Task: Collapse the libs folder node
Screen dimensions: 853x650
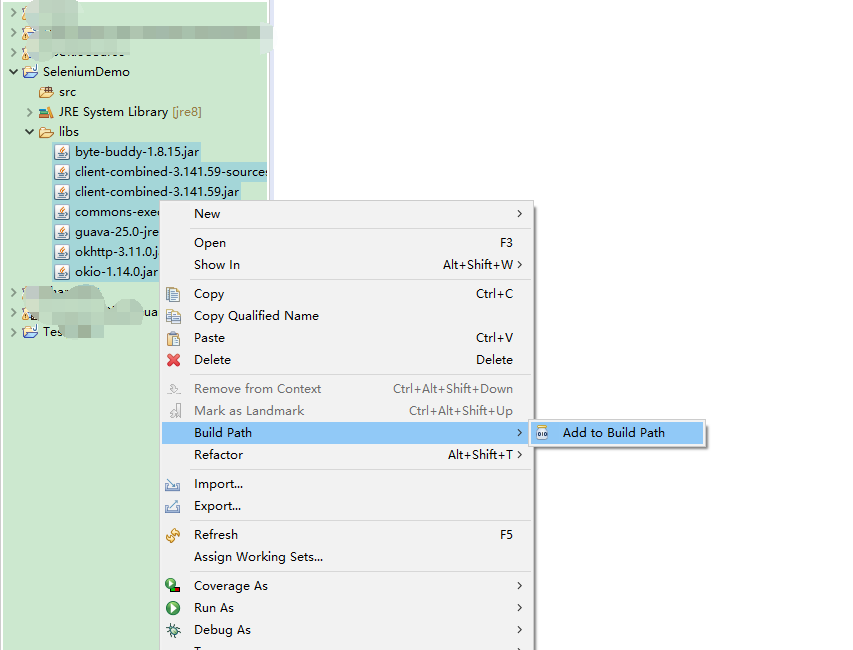Action: (x=29, y=132)
